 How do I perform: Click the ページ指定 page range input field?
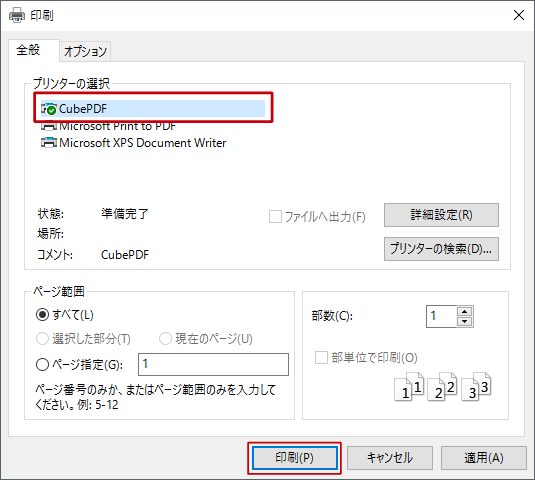point(213,364)
